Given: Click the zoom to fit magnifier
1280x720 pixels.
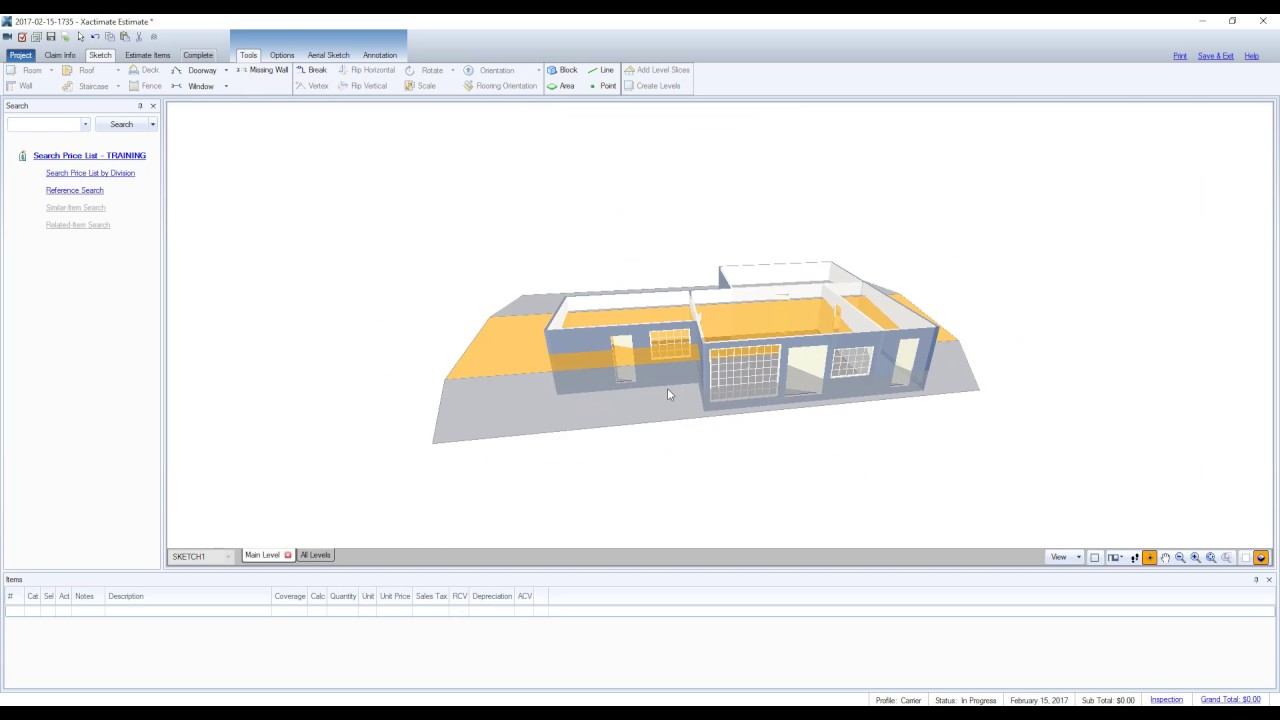Looking at the screenshot, I should pos(1211,557).
